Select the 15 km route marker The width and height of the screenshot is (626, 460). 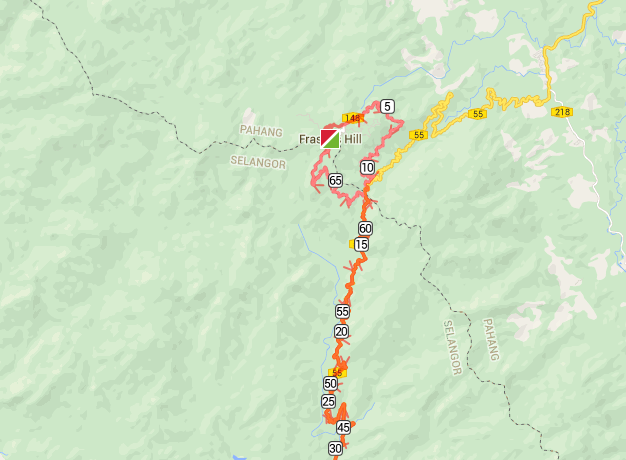coord(361,244)
